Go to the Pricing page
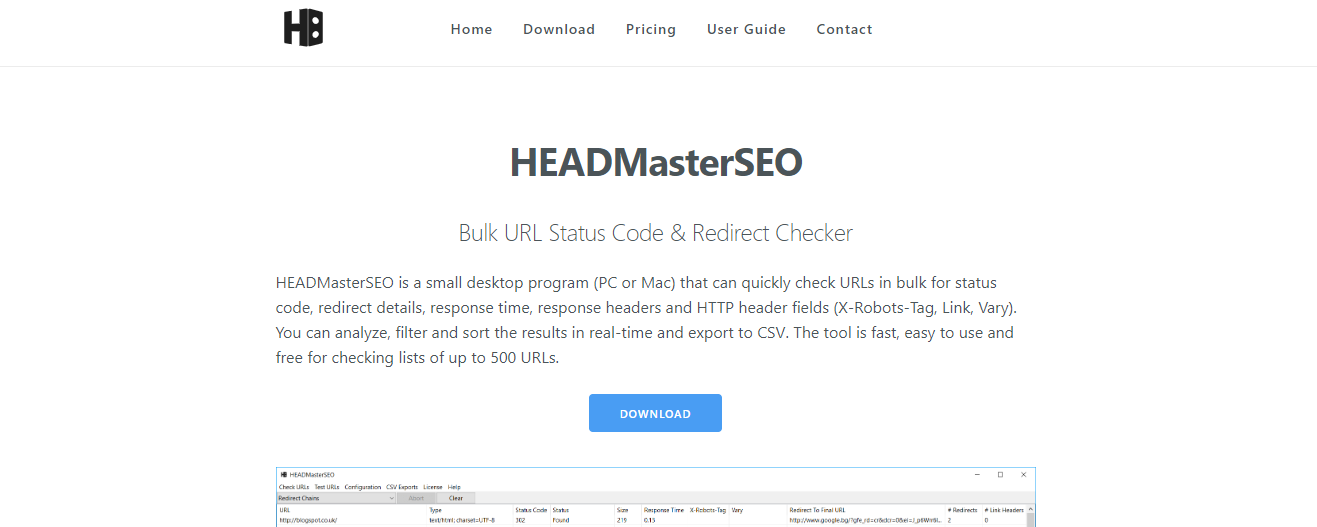This screenshot has width=1317, height=527. click(x=651, y=29)
